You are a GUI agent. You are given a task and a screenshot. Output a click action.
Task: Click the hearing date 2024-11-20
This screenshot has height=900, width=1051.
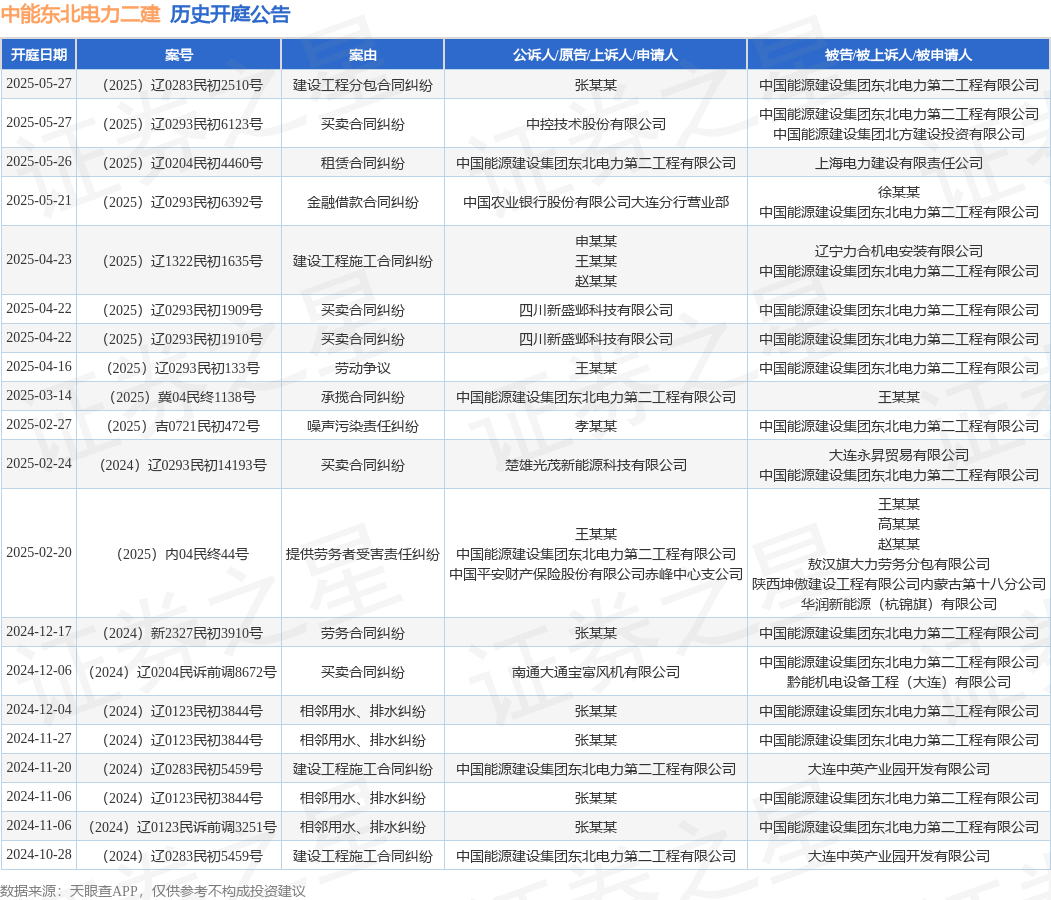click(x=39, y=767)
